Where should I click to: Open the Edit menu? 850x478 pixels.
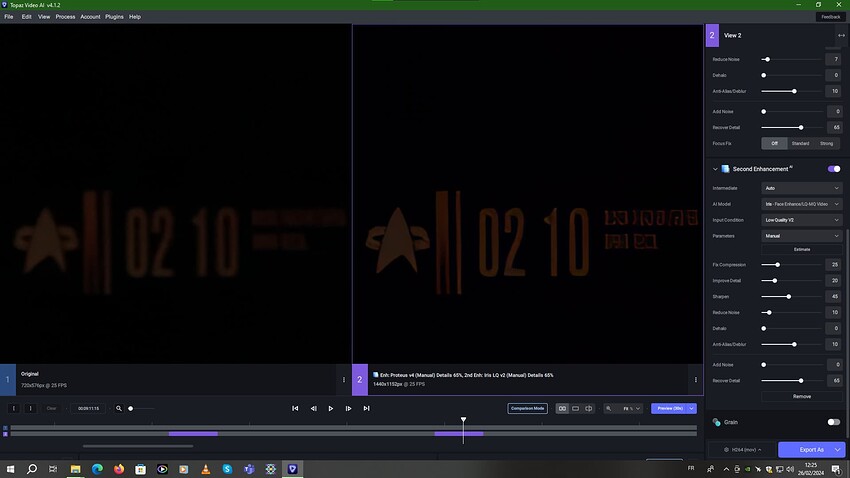tap(27, 17)
